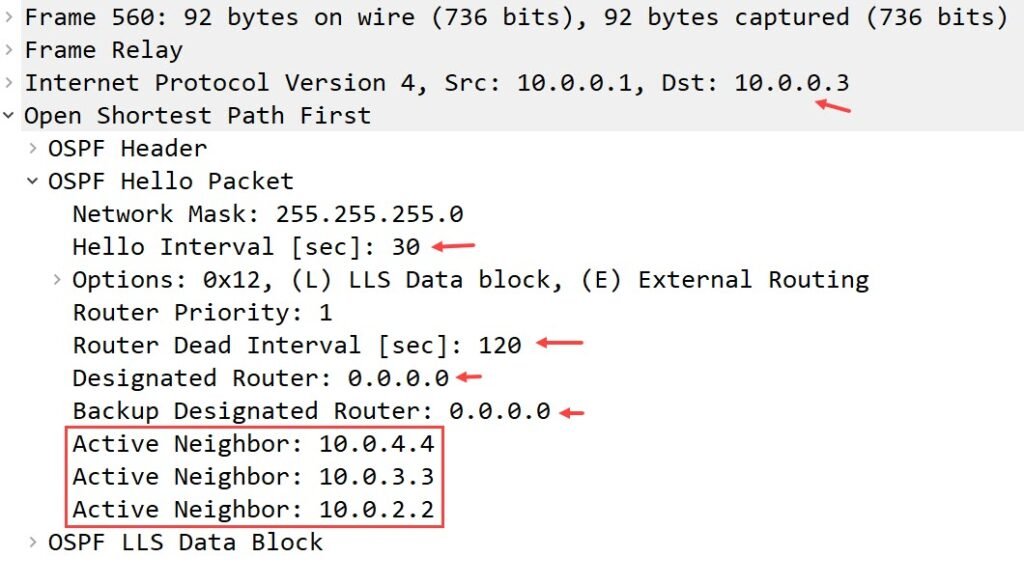Click the Dst address 10.0.0.3 text

point(793,83)
